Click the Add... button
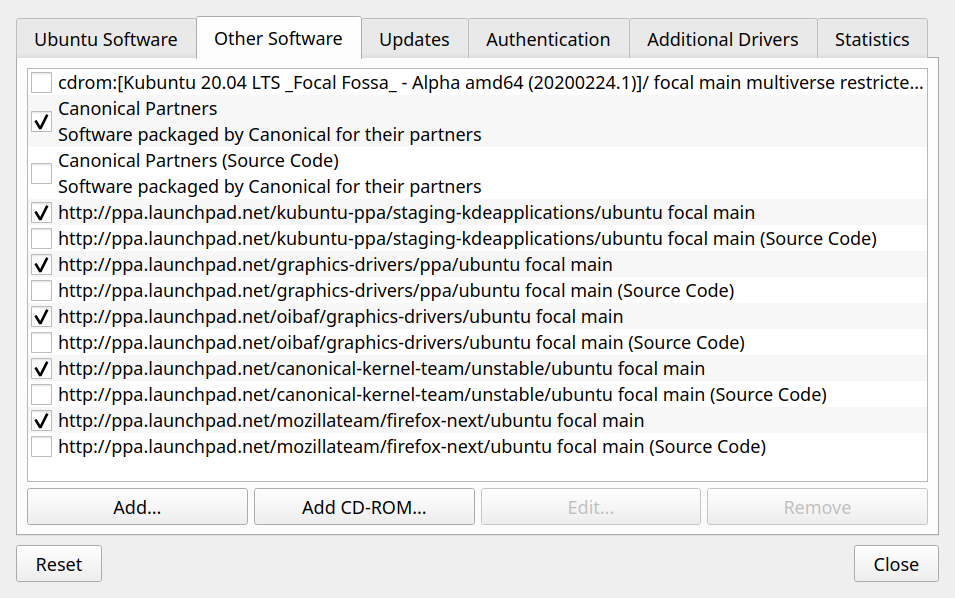This screenshot has width=955, height=598. [x=137, y=507]
